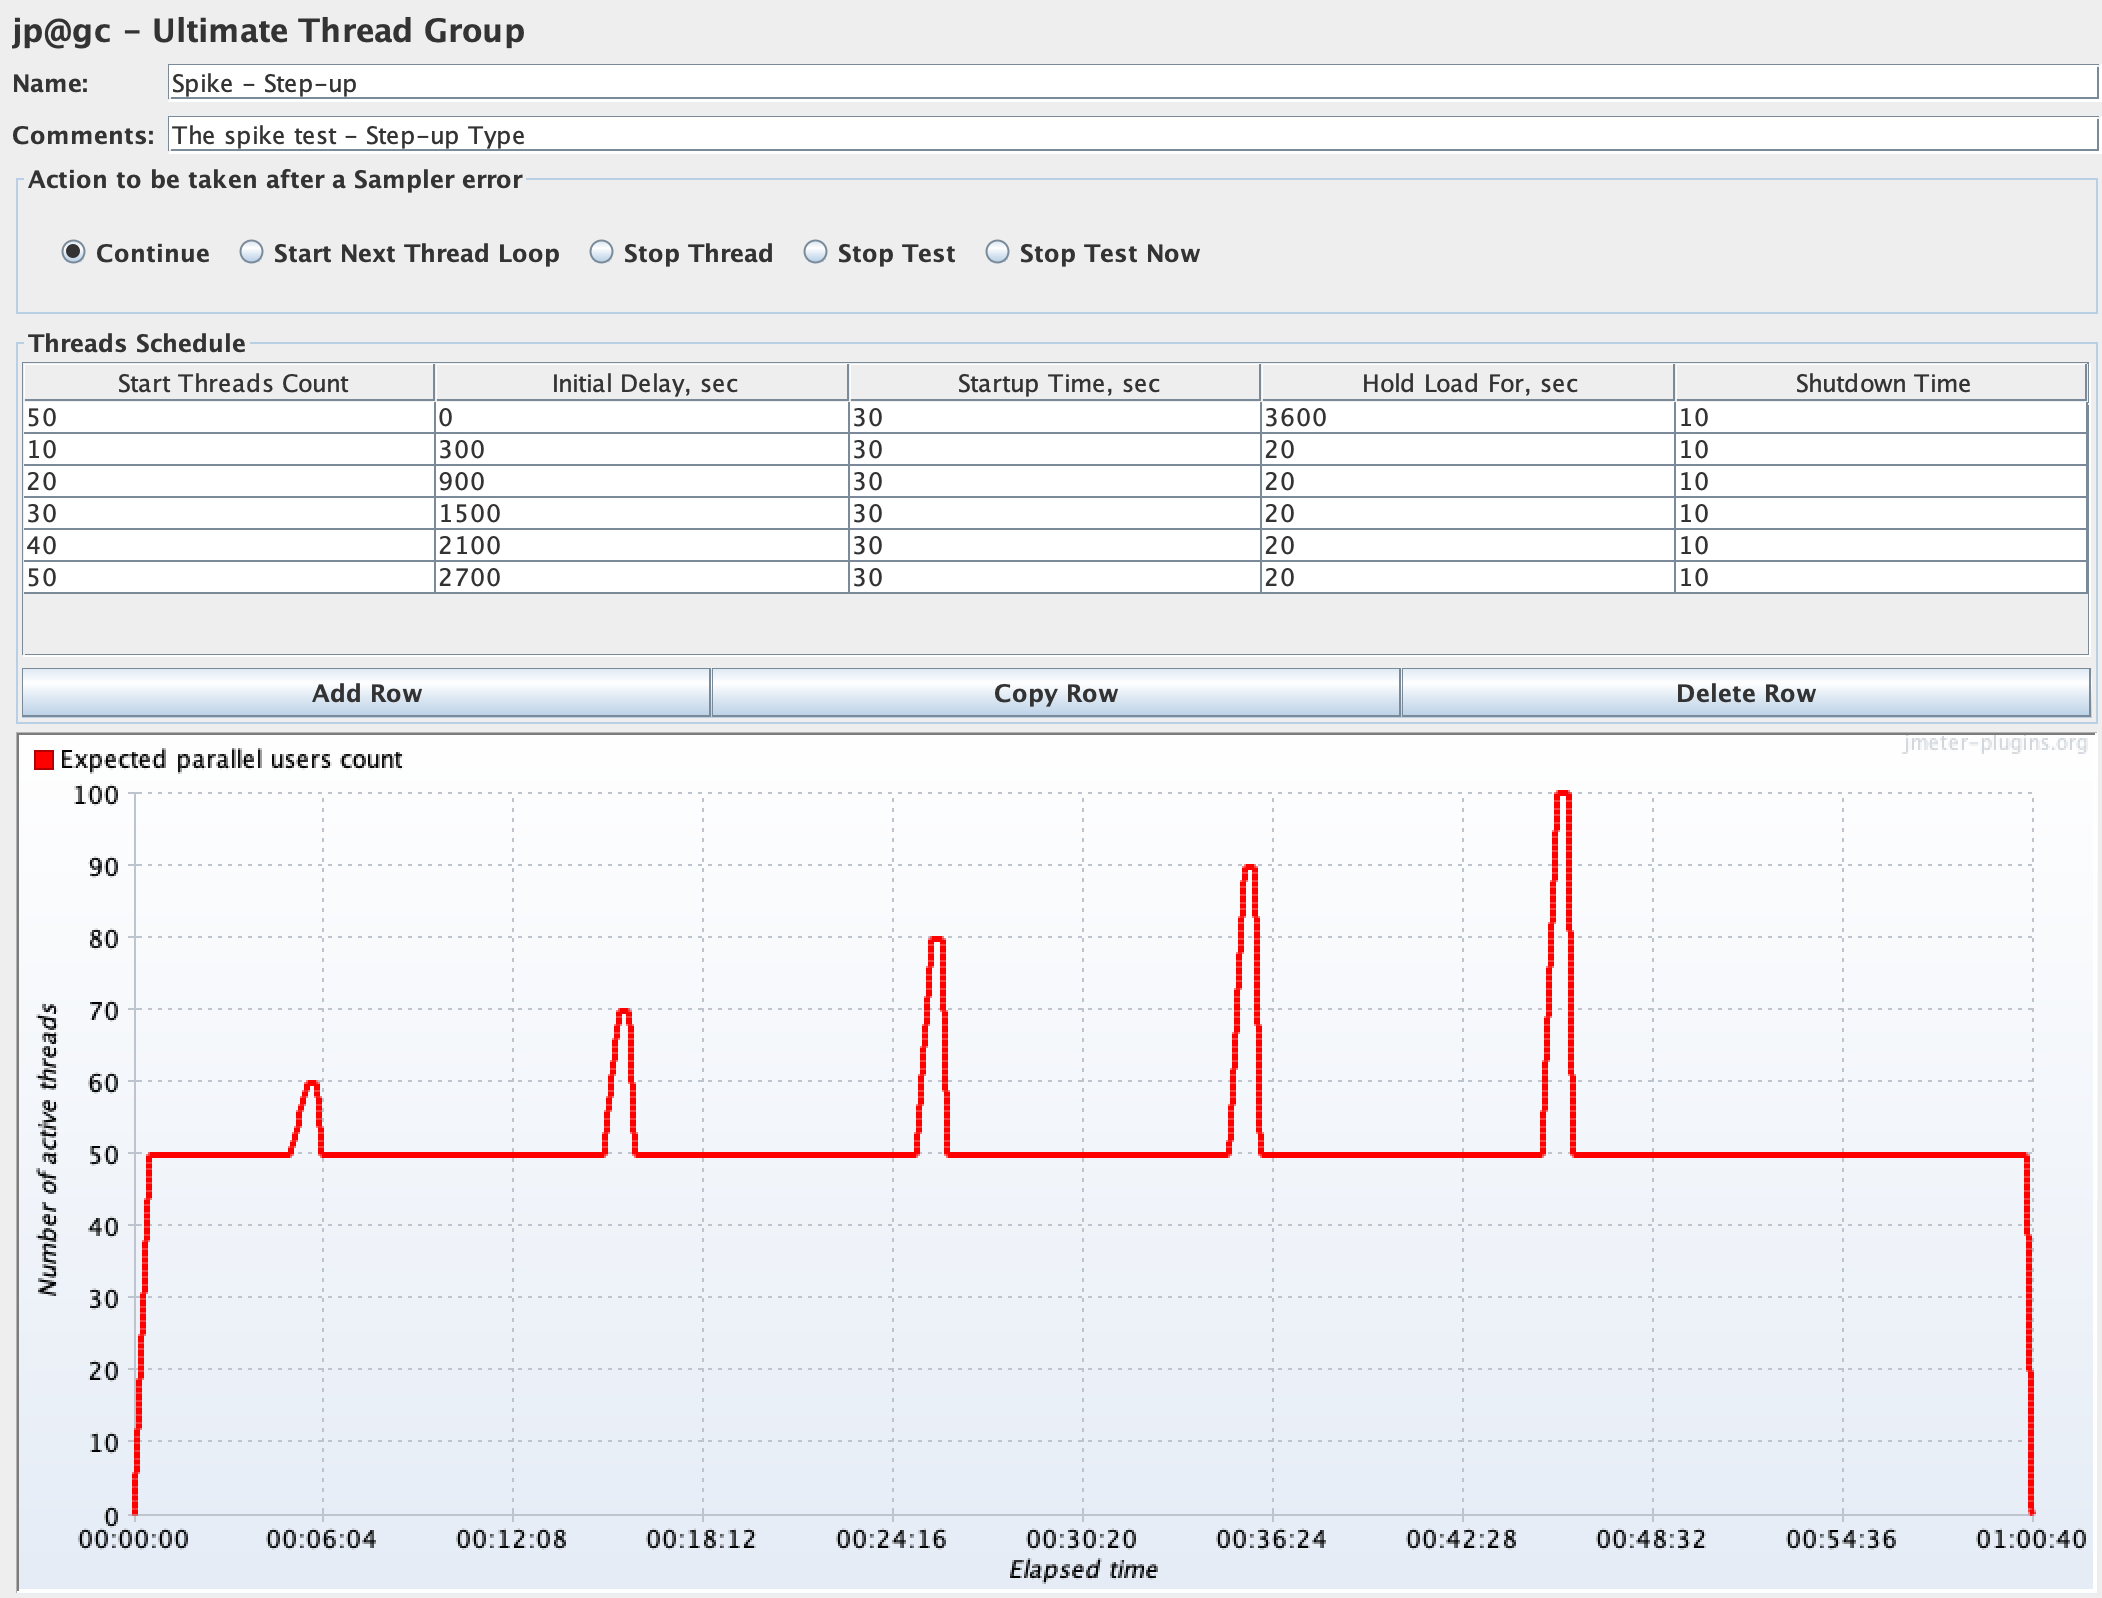Click the Shutdown Time column header

click(x=1881, y=383)
